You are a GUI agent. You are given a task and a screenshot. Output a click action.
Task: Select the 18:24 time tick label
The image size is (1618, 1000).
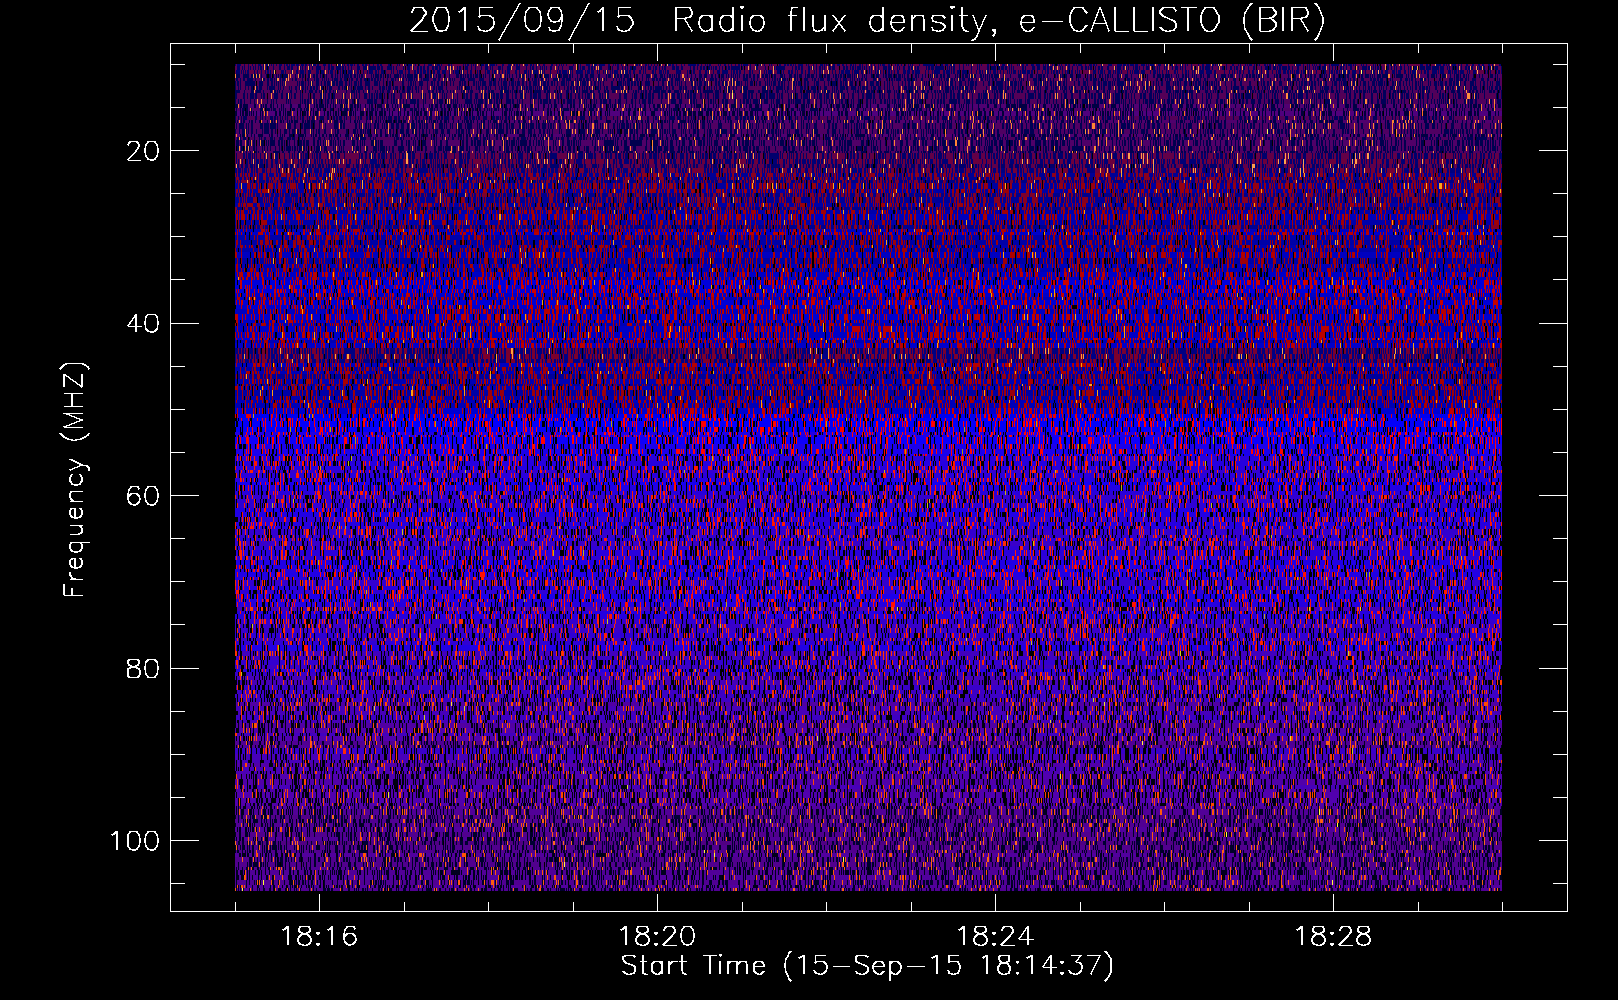tap(995, 937)
